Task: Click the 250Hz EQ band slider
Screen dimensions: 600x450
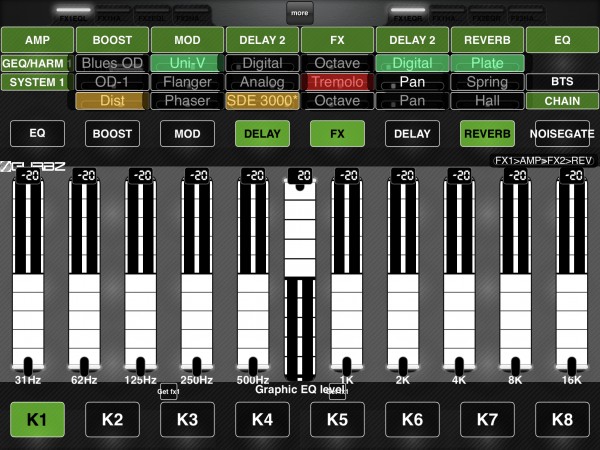Action: (x=197, y=273)
